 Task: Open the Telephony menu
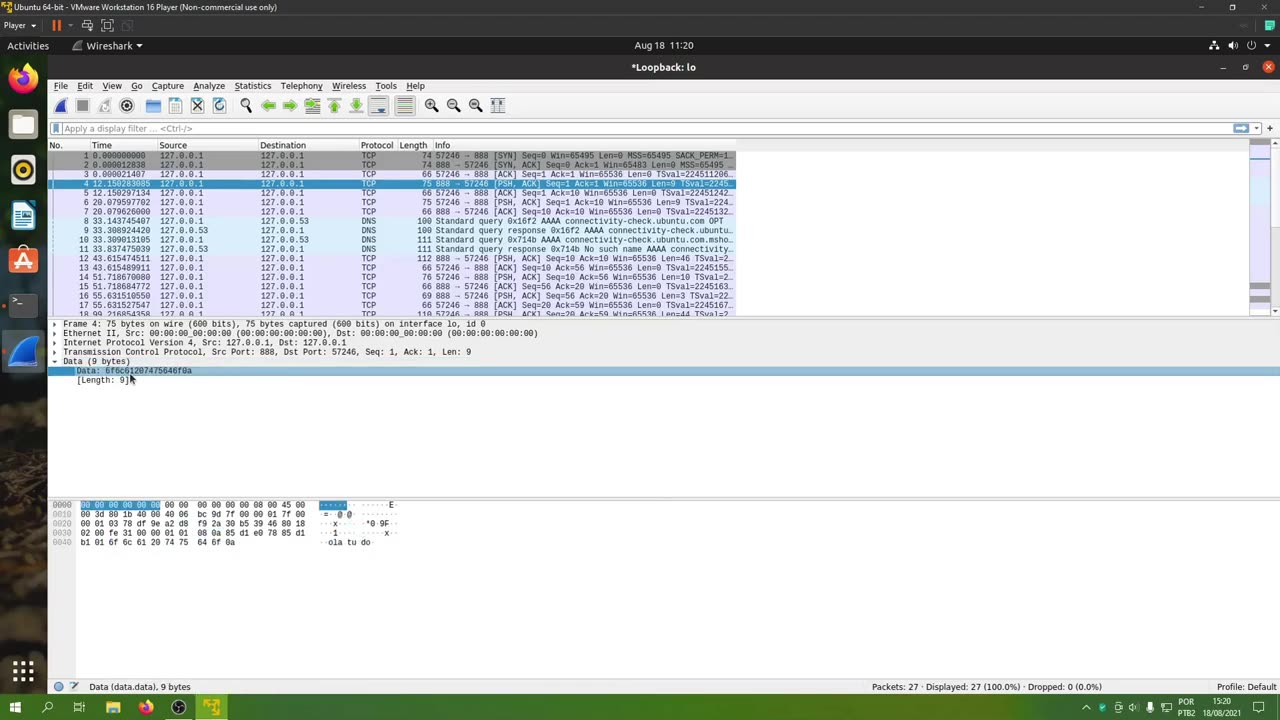coord(301,86)
